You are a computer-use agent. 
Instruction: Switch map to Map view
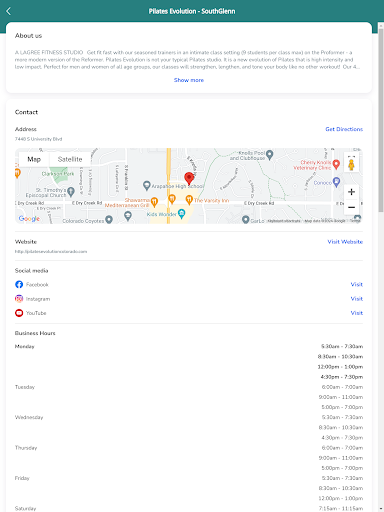point(34,159)
